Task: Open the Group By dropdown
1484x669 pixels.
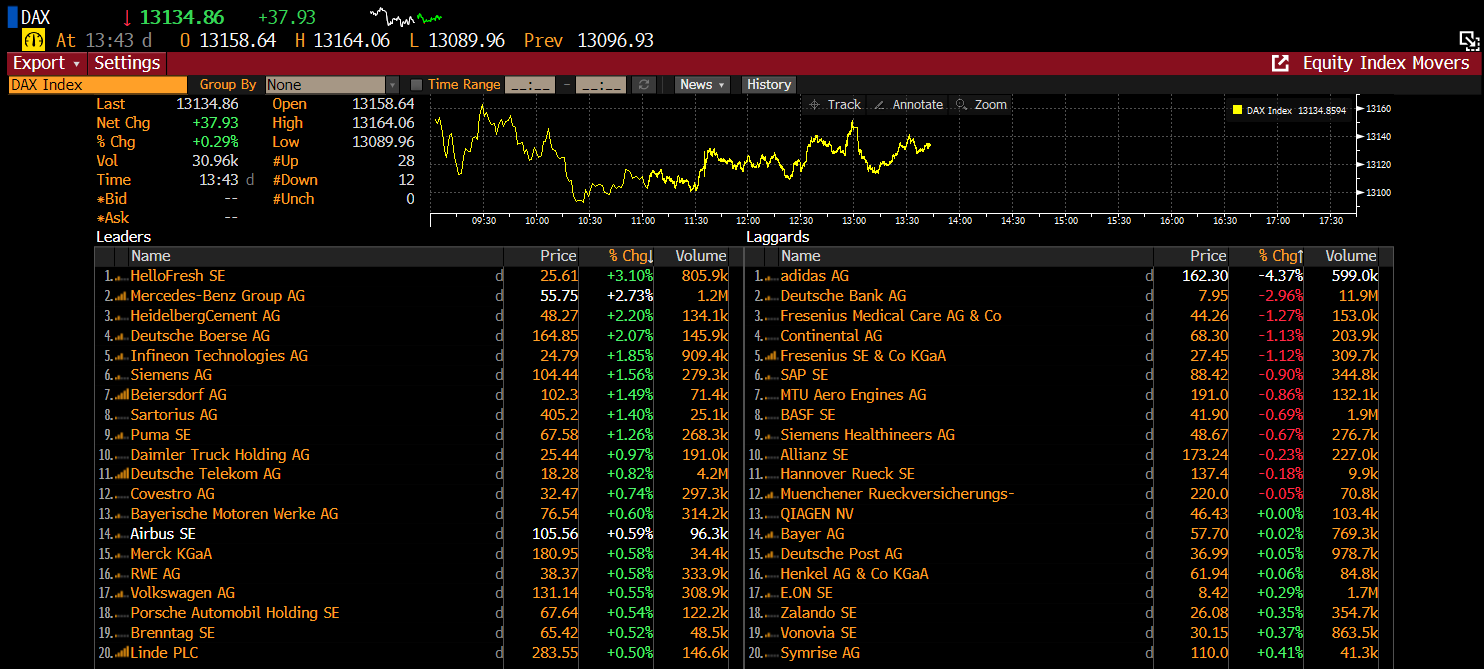Action: coord(332,85)
